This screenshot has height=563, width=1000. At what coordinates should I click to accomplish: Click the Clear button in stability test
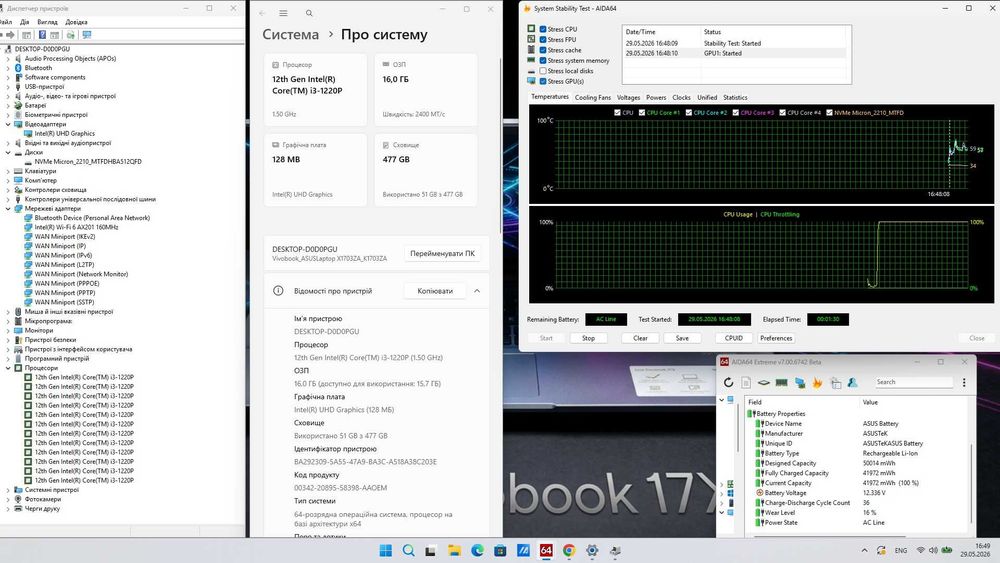pyautogui.click(x=640, y=338)
